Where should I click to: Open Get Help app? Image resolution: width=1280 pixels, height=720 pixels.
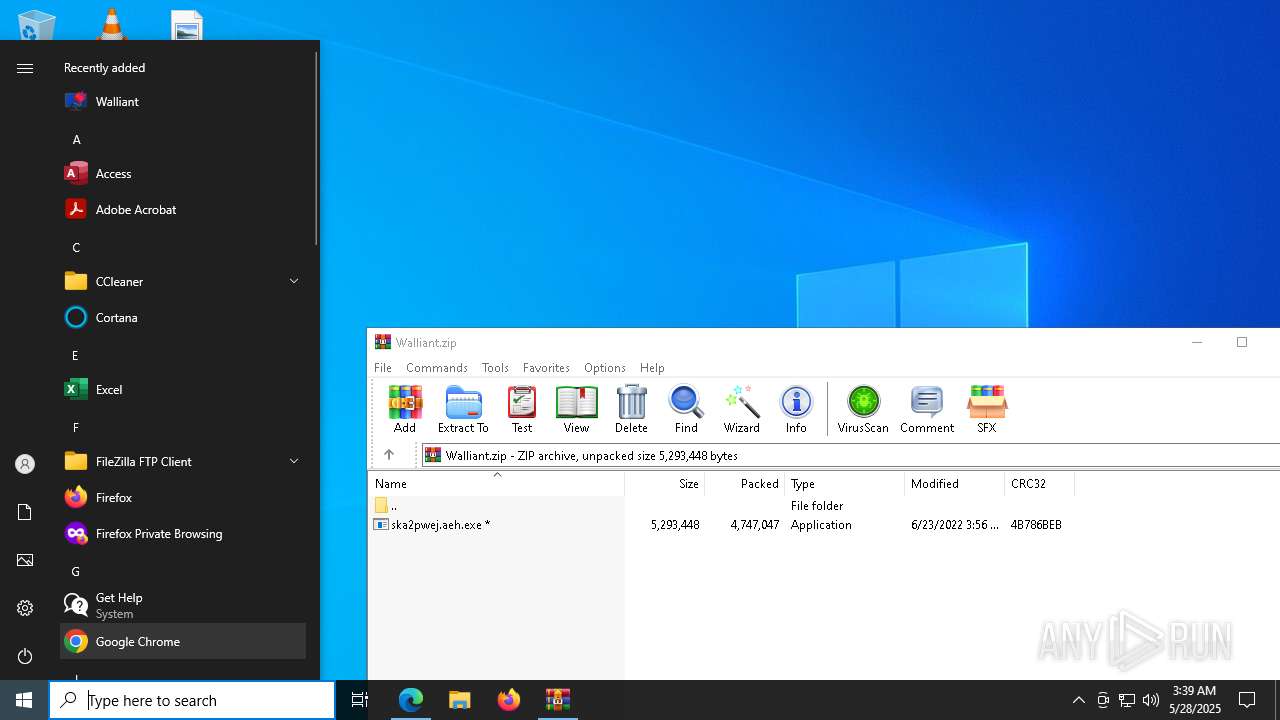pos(183,605)
